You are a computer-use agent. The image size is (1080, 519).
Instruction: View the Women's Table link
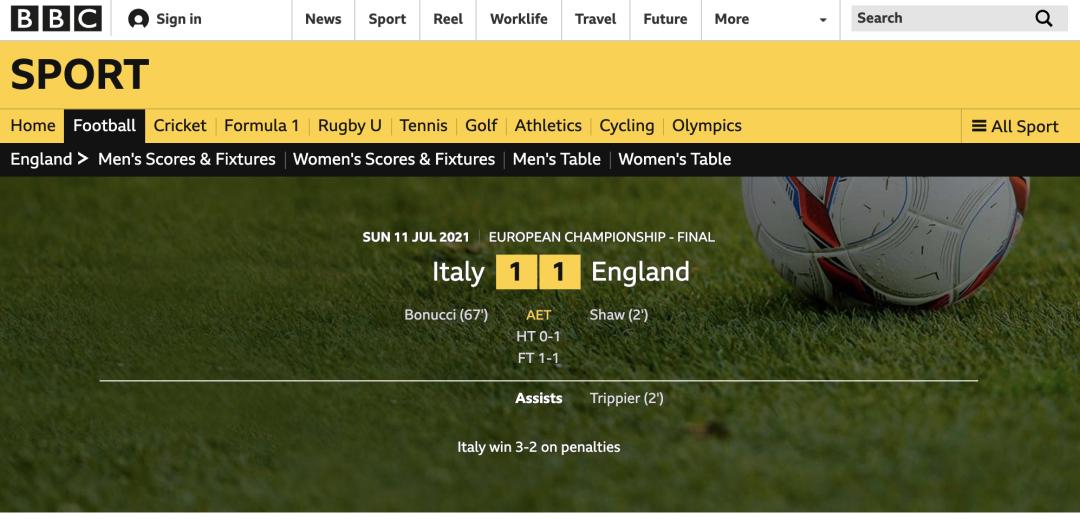(x=674, y=159)
